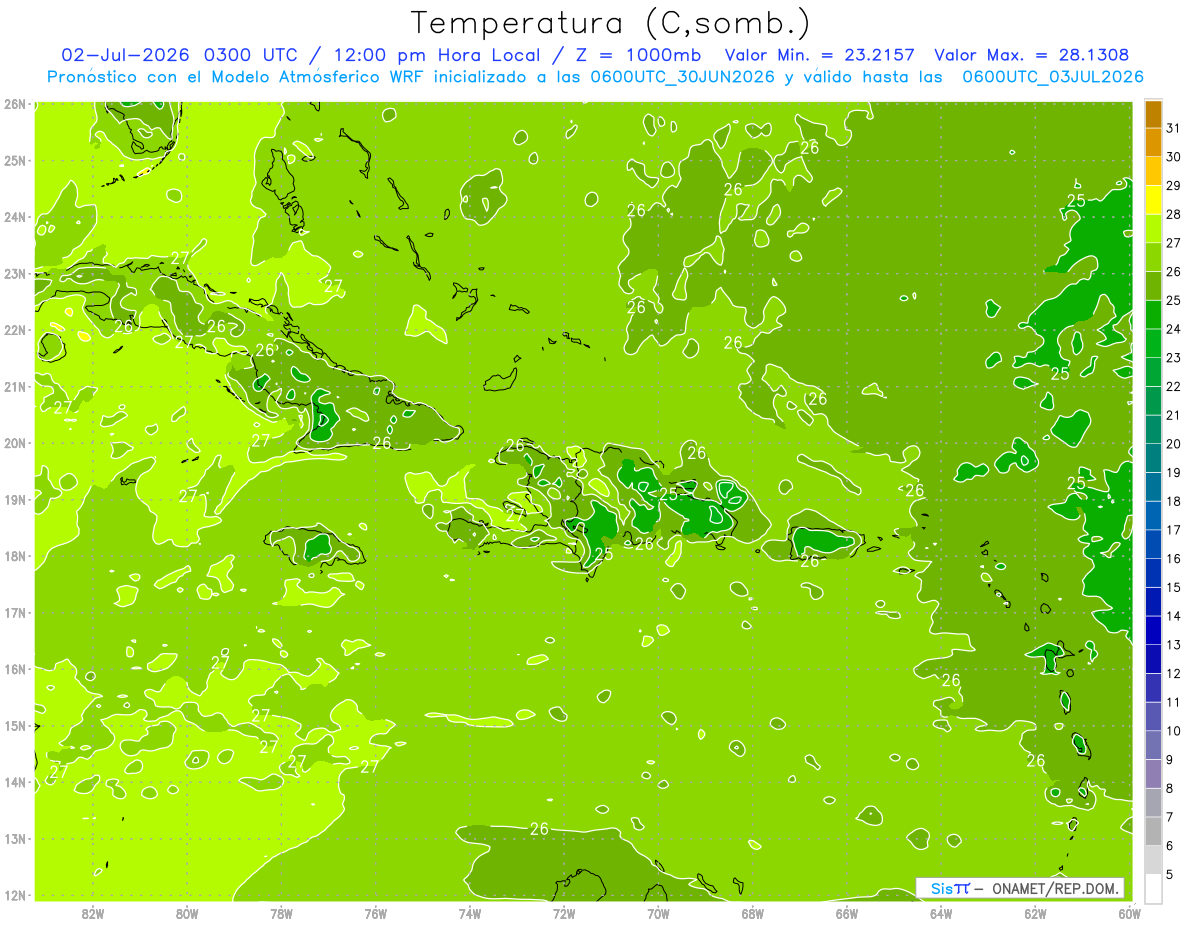Click latitude axis label '26N'

coord(15,103)
